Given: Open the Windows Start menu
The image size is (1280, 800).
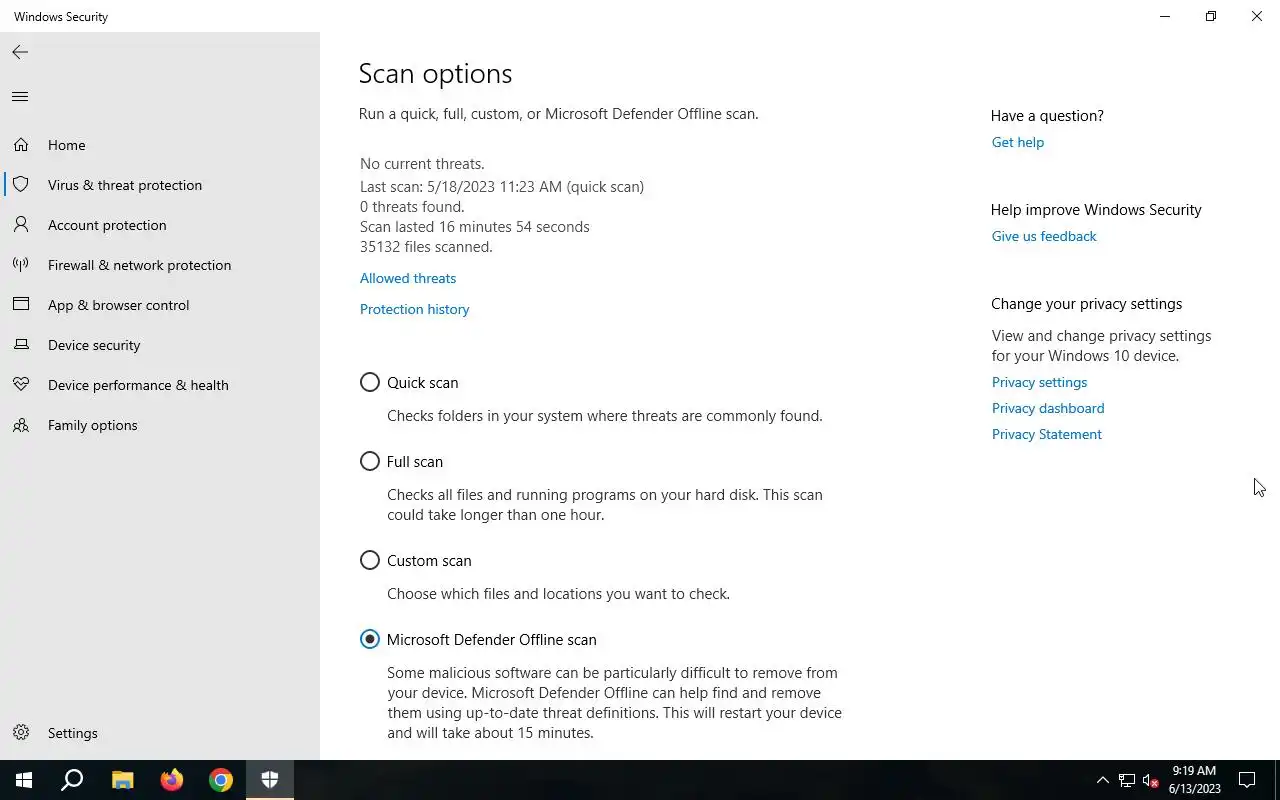Looking at the screenshot, I should point(24,780).
